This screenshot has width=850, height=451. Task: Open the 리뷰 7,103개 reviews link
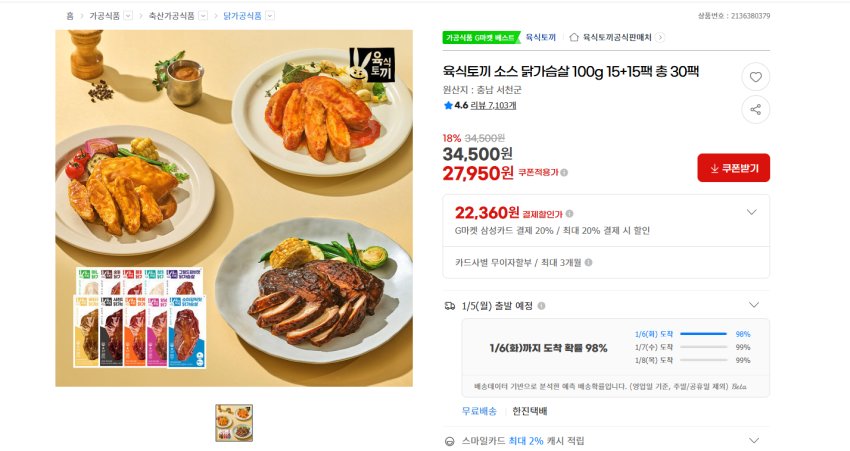pyautogui.click(x=493, y=105)
